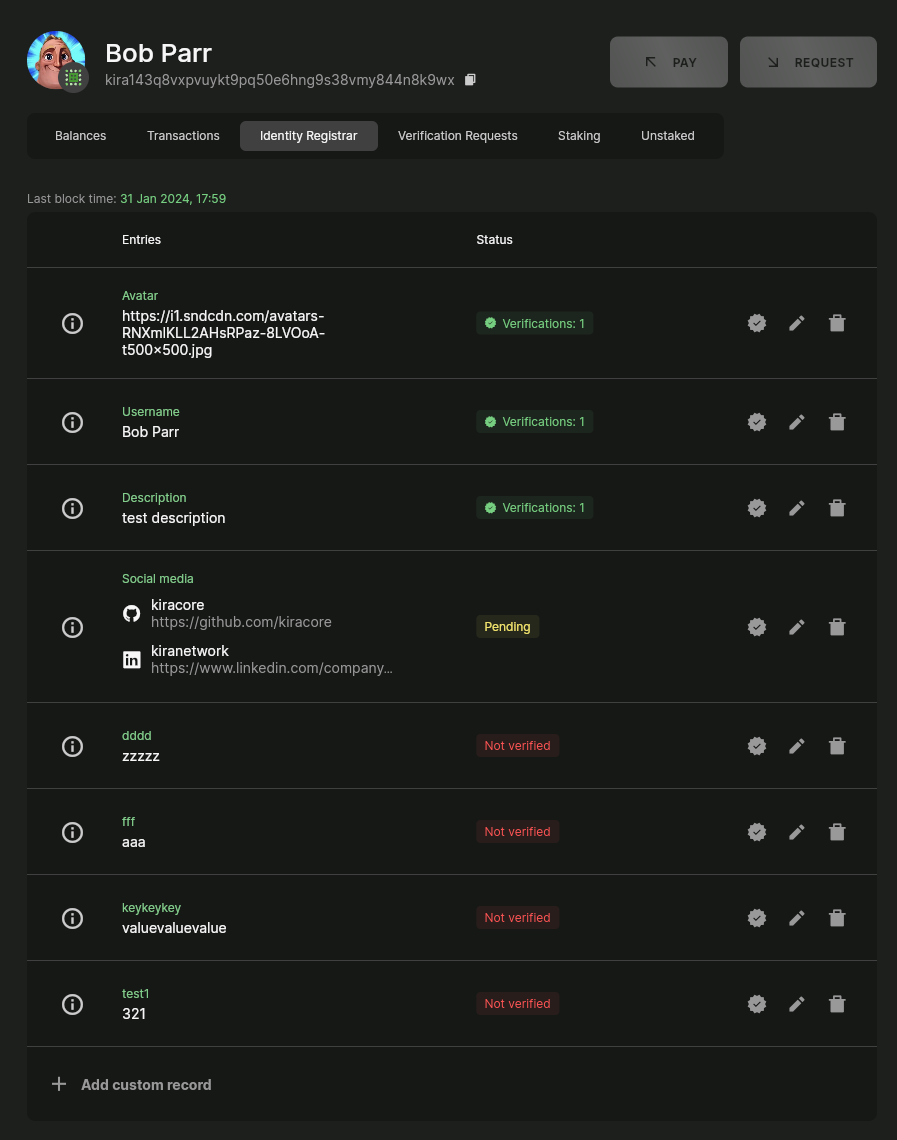Click Bob Parr's profile avatar
The height and width of the screenshot is (1140, 897).
coord(56,60)
